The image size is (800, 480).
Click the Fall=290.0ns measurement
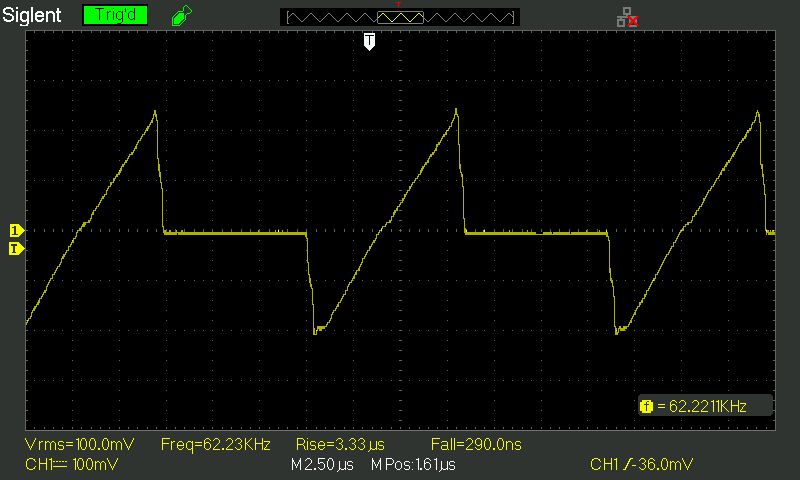[x=476, y=444]
